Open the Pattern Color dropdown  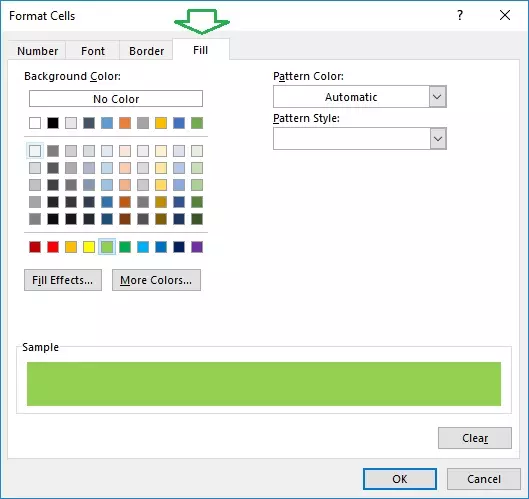(360, 97)
